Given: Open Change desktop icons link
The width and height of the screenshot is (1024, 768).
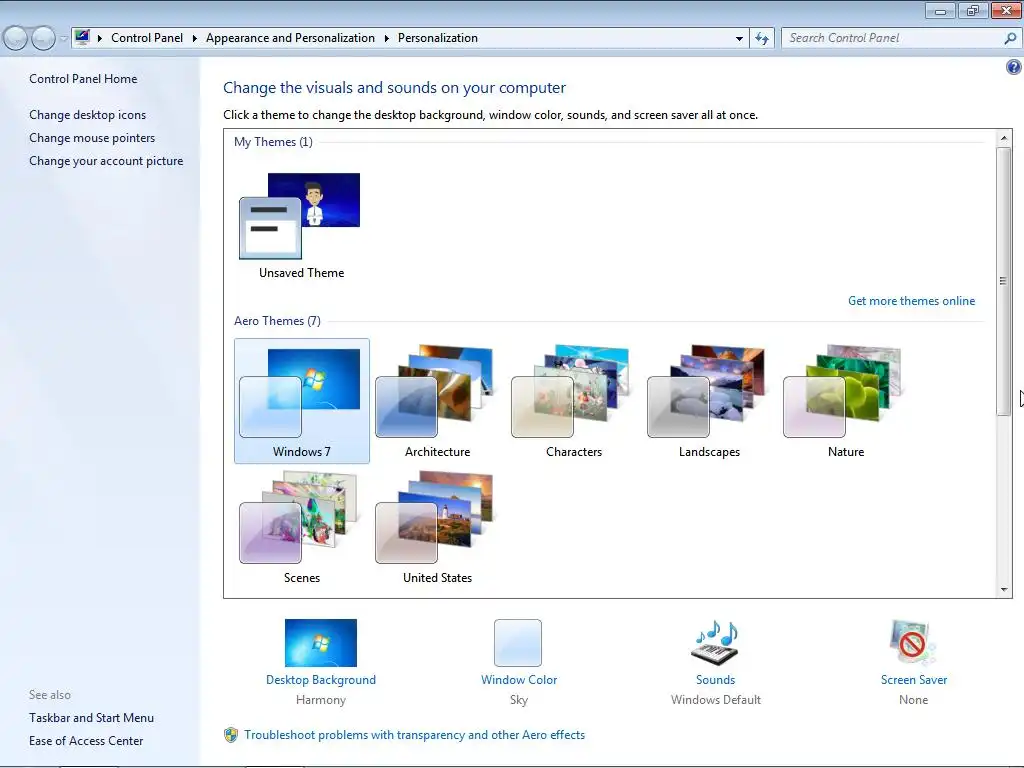Looking at the screenshot, I should point(88,114).
